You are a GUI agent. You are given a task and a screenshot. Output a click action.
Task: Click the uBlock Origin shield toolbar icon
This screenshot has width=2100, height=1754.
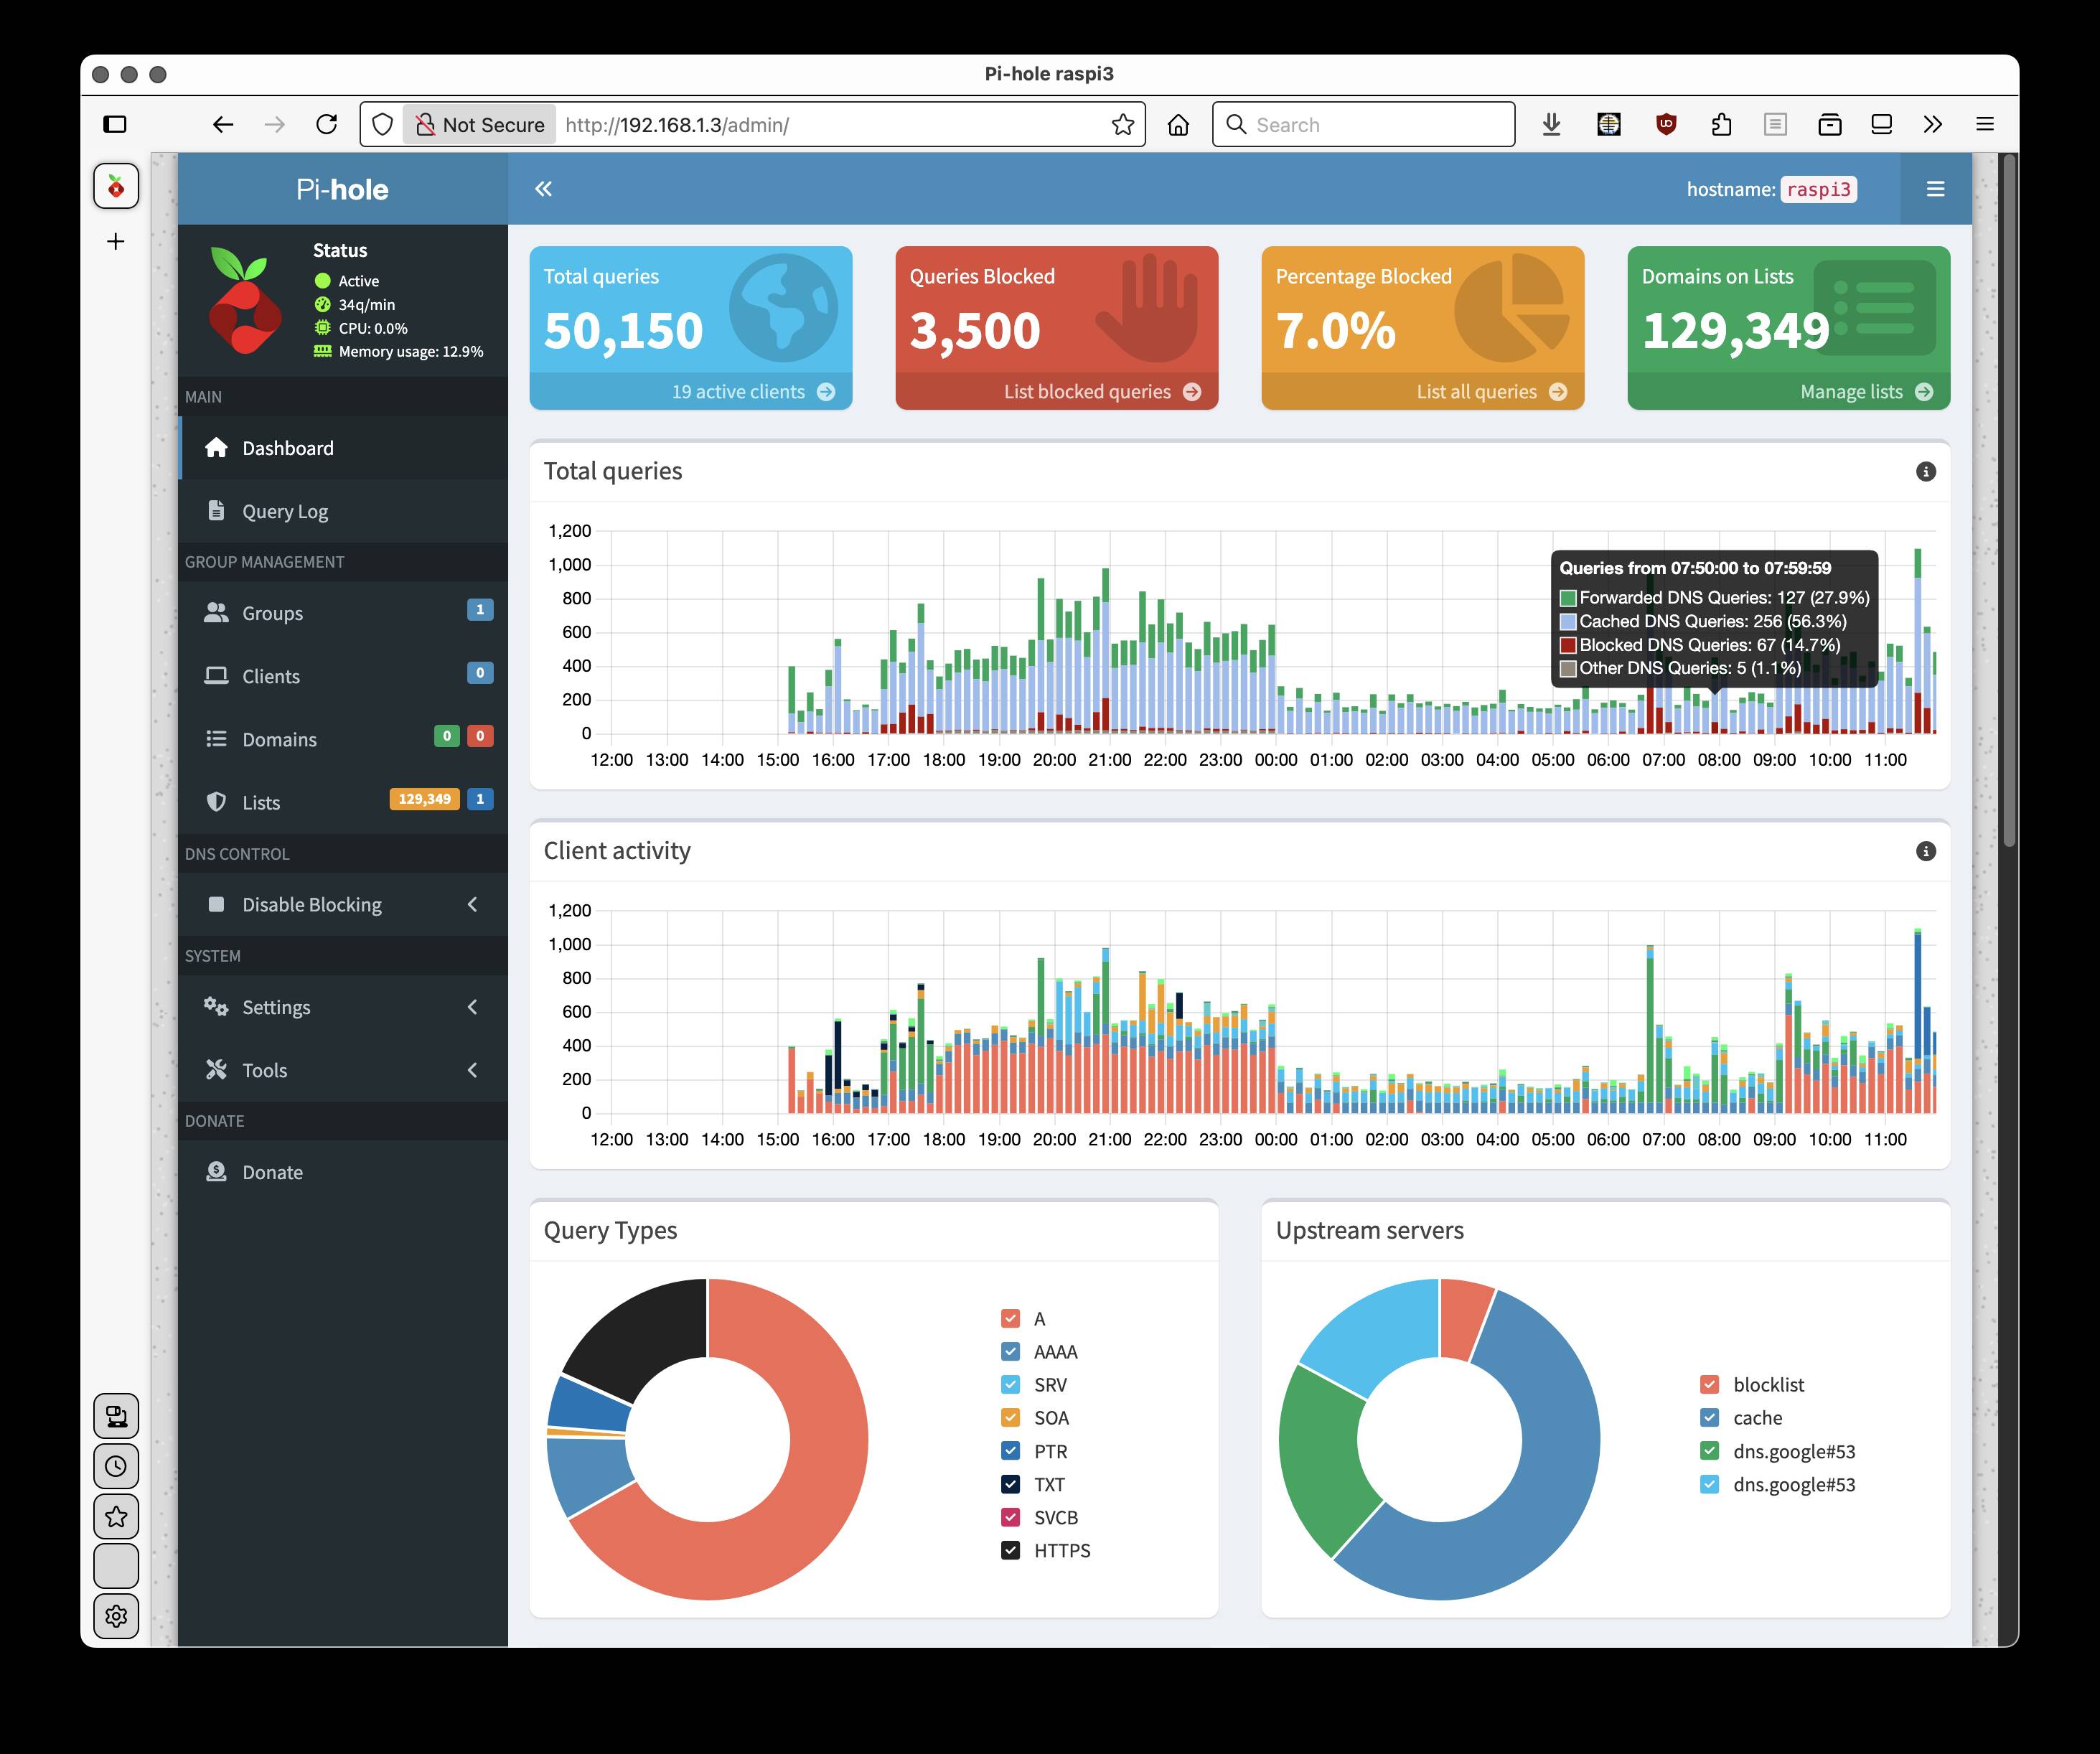pos(1665,125)
